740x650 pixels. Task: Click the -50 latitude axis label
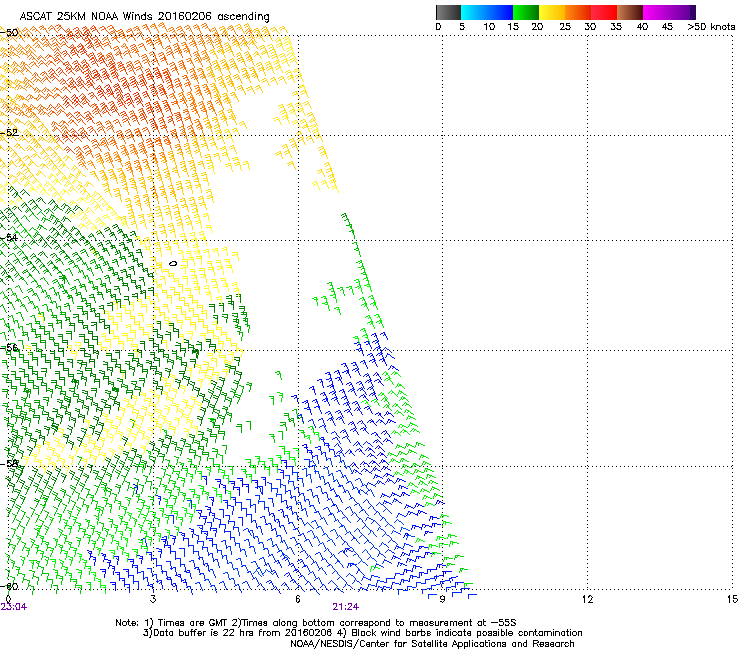click(x=9, y=33)
